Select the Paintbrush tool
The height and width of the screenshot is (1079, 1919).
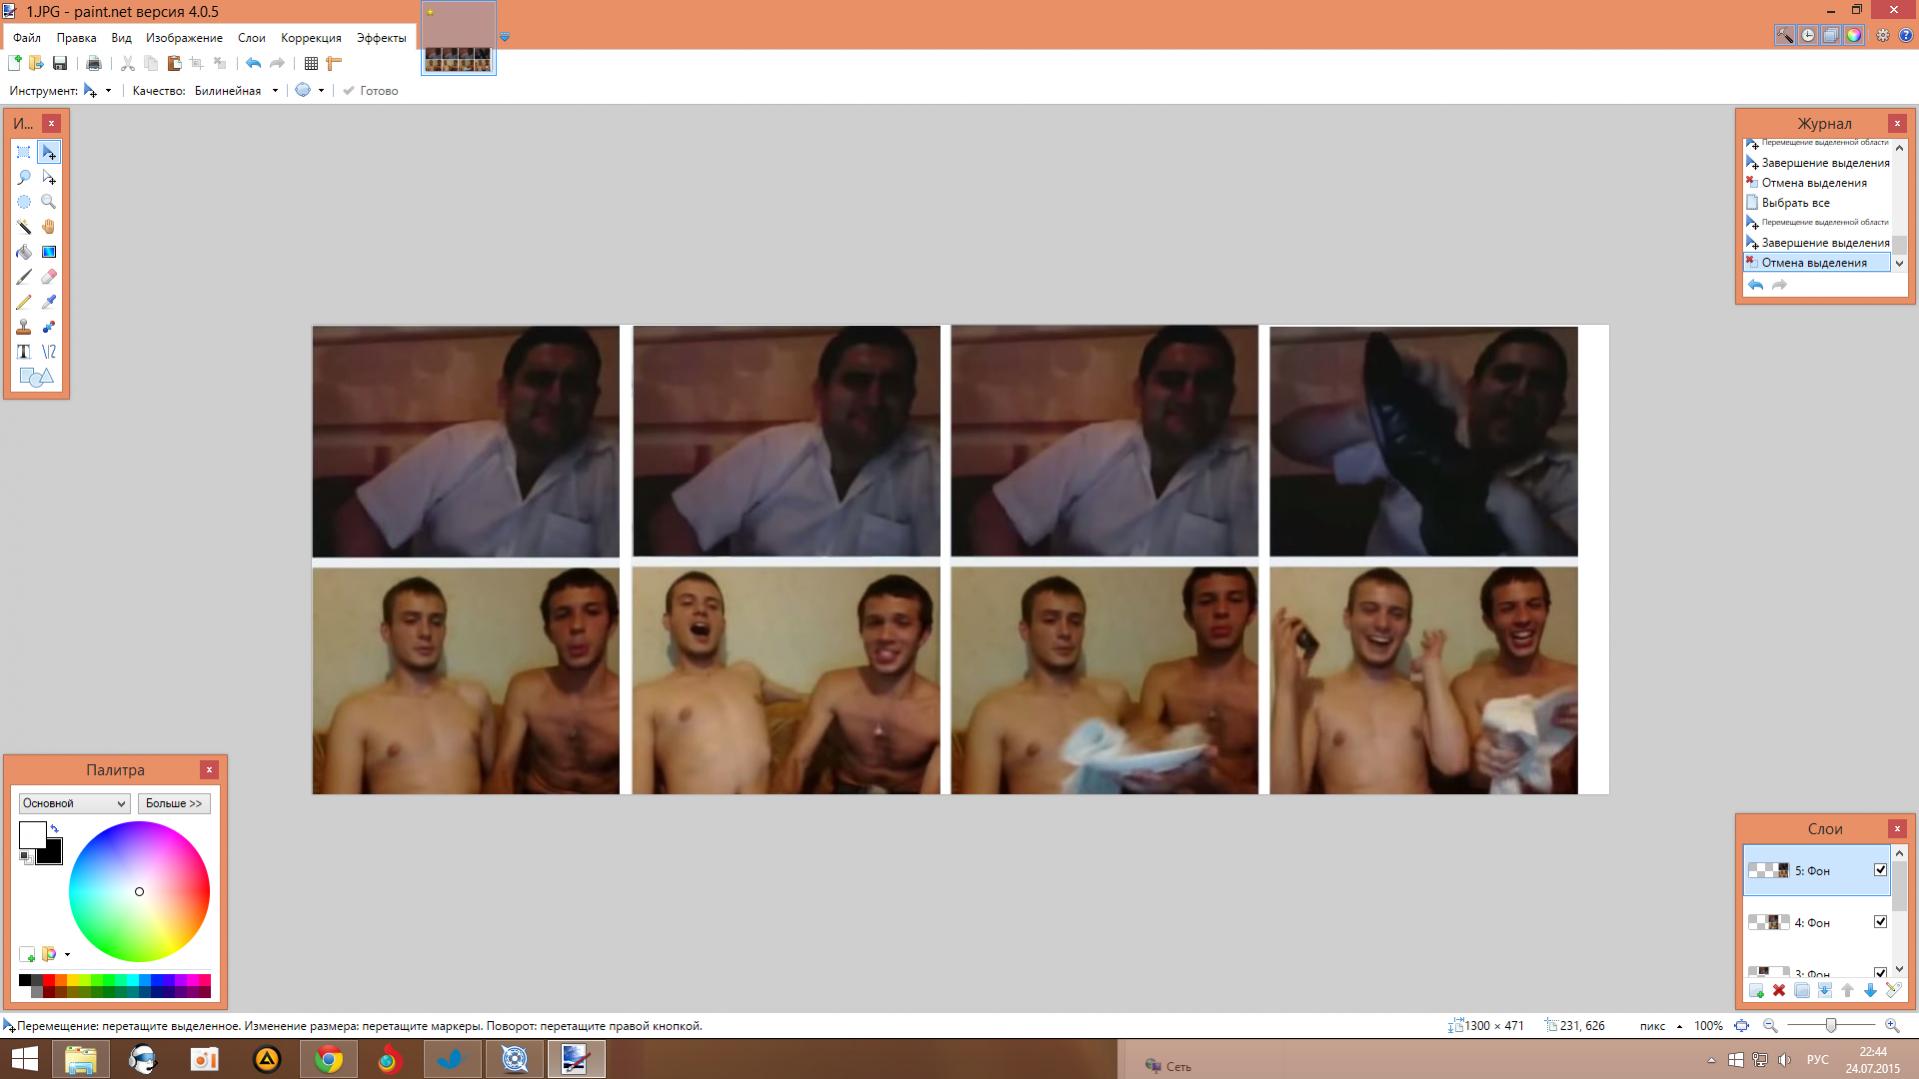tap(24, 277)
